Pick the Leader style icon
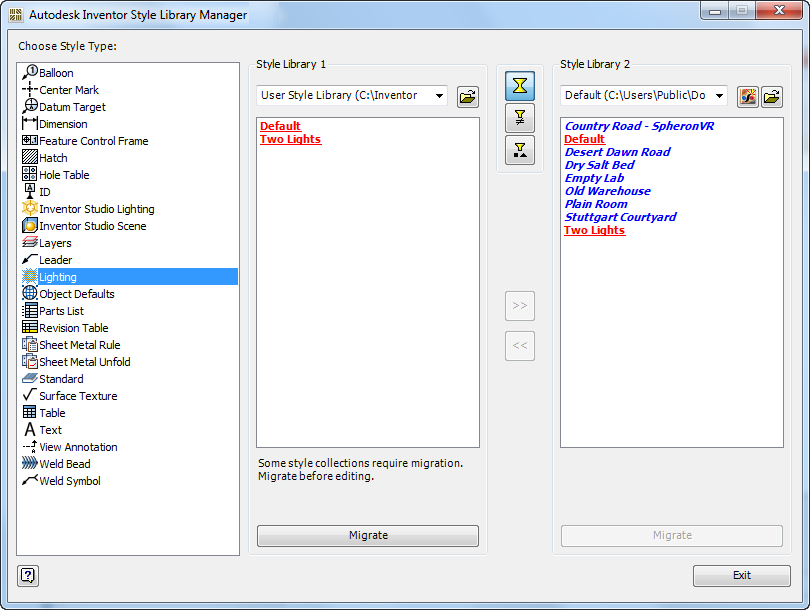Screen dimensions: 810x610 coord(30,260)
